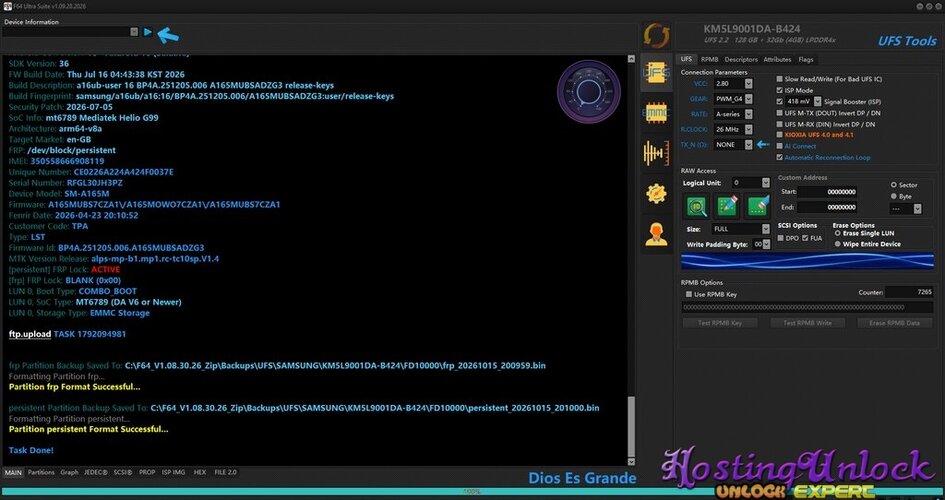The height and width of the screenshot is (500, 945).
Task: Click the Test RPMB Key button
Action: pos(720,323)
